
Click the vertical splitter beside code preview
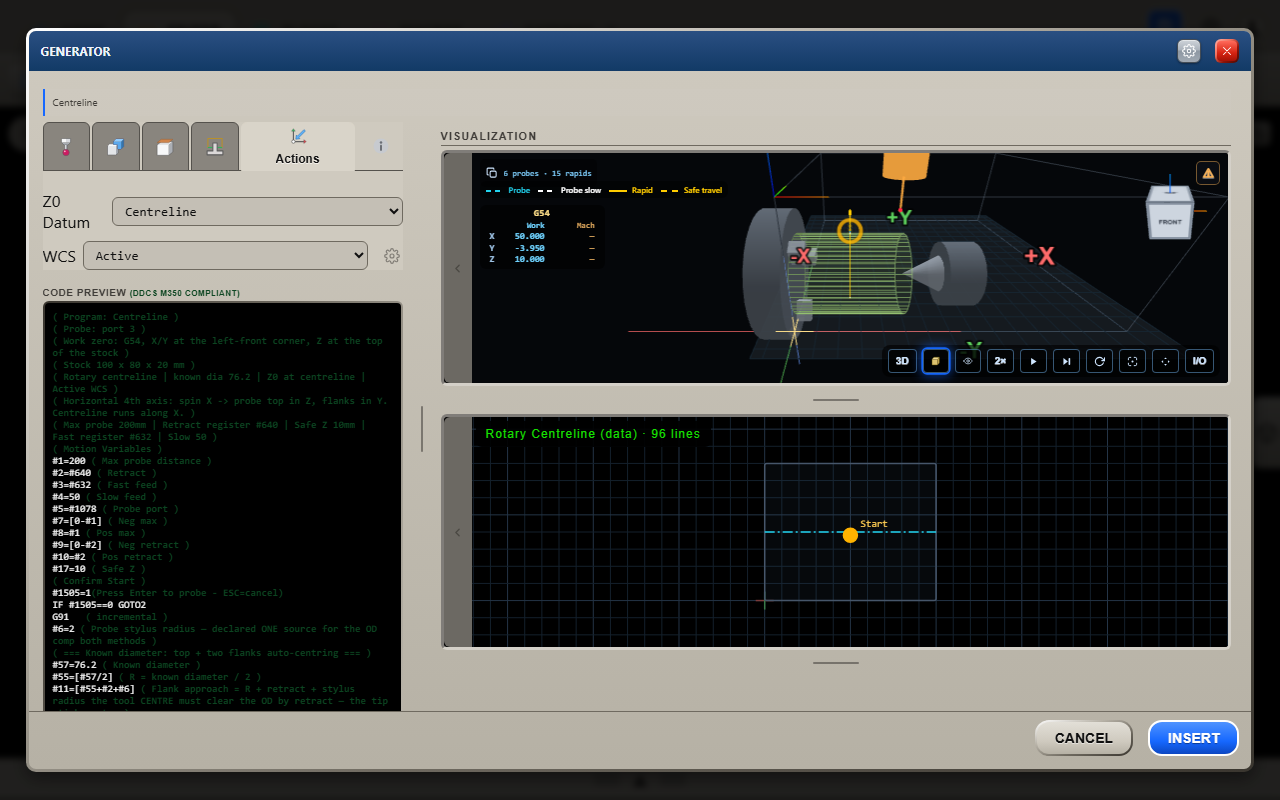(x=422, y=429)
